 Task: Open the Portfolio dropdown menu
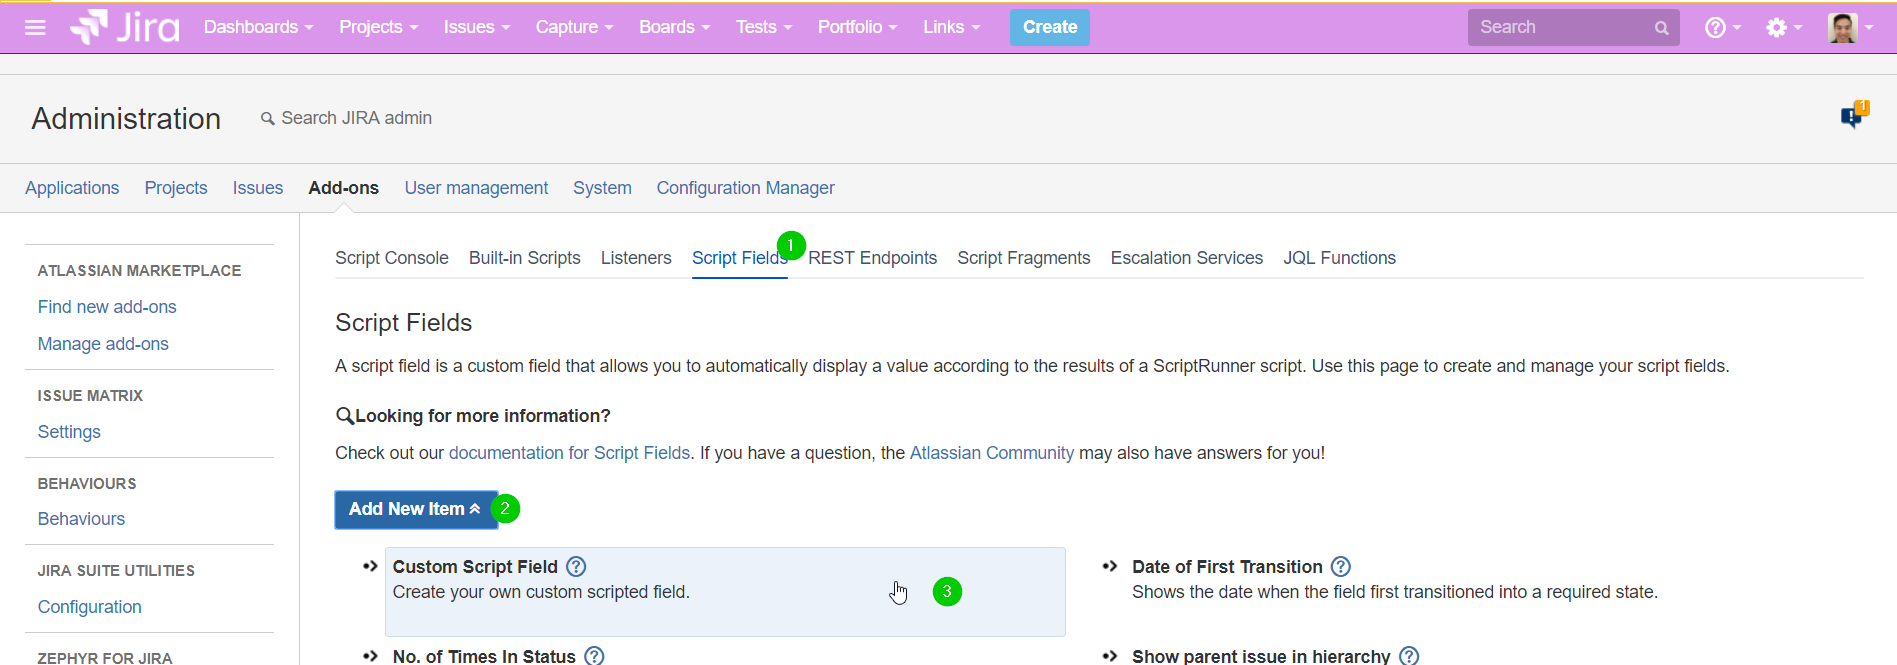[857, 27]
